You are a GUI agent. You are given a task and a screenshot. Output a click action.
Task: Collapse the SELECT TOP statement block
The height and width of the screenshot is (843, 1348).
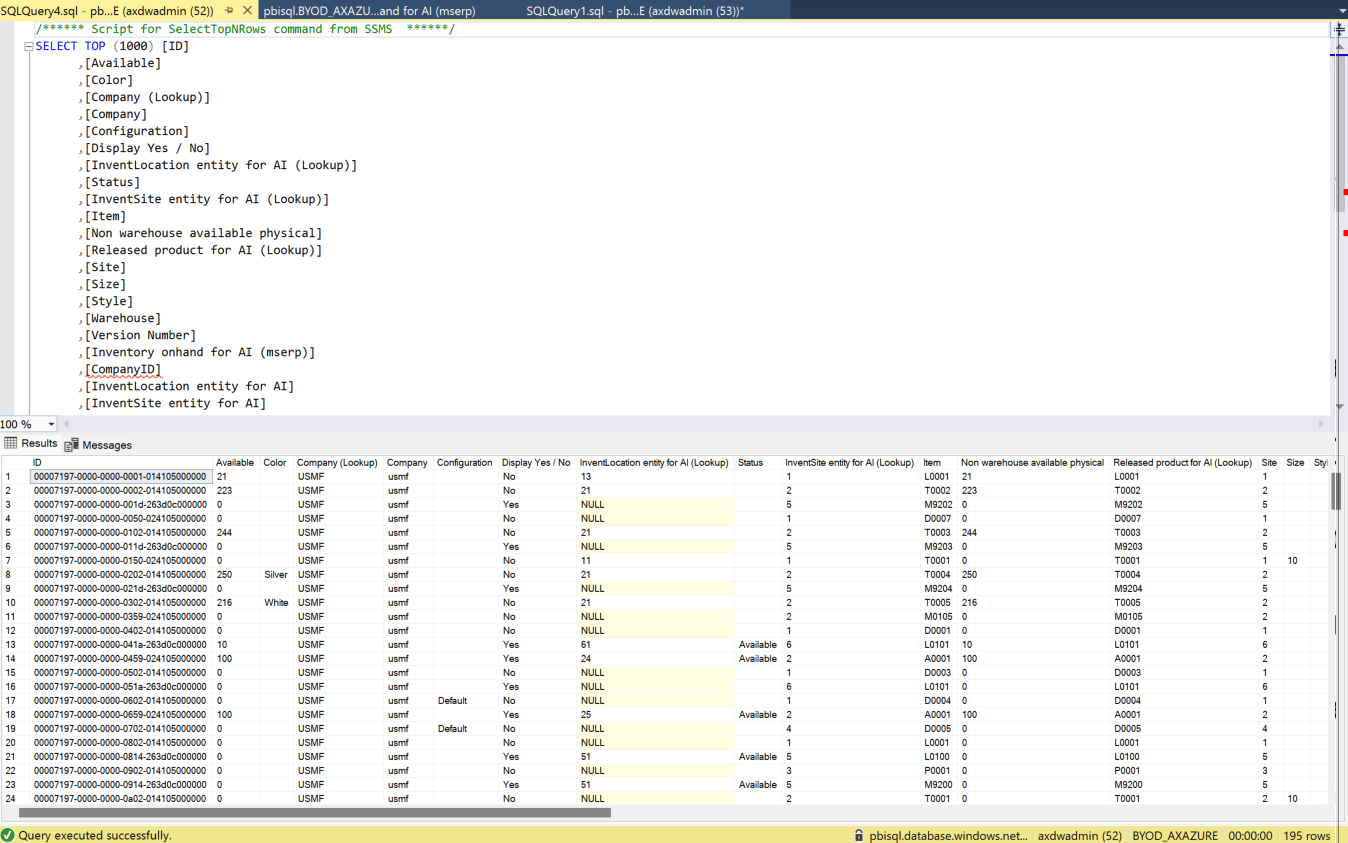29,46
